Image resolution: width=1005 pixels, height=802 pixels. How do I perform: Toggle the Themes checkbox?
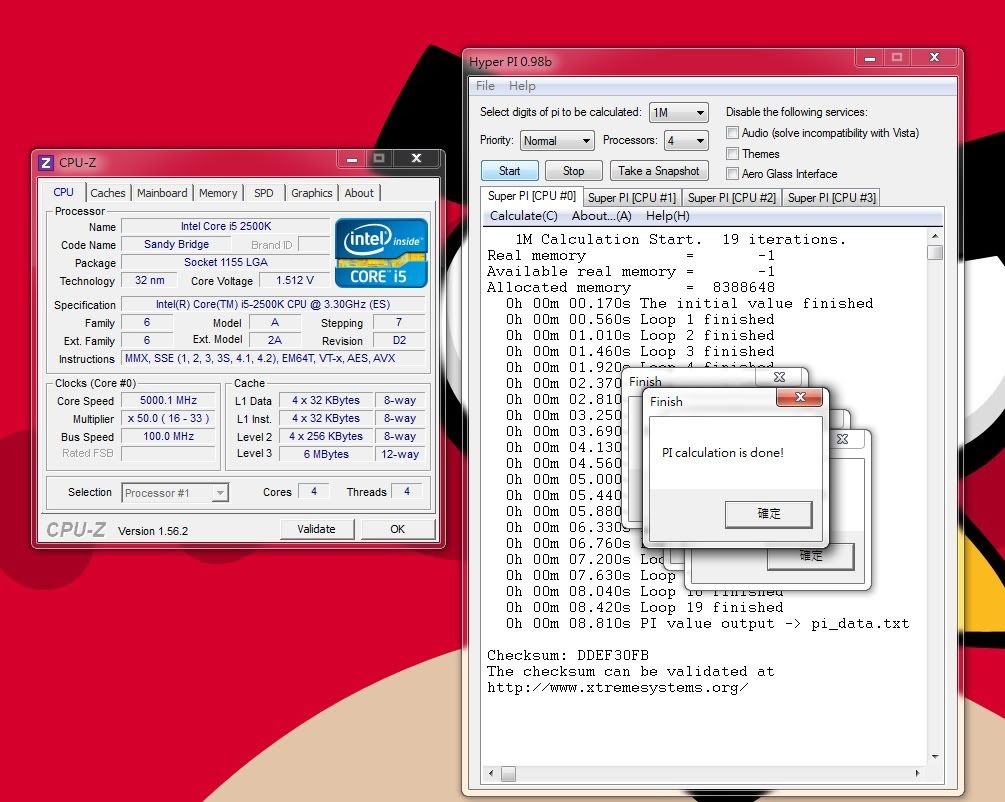pyautogui.click(x=733, y=154)
